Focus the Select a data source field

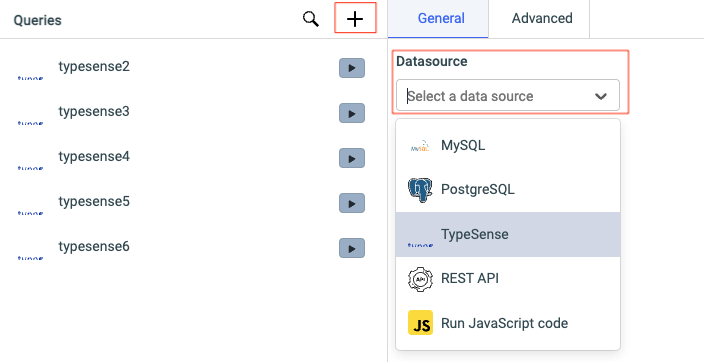(x=508, y=95)
